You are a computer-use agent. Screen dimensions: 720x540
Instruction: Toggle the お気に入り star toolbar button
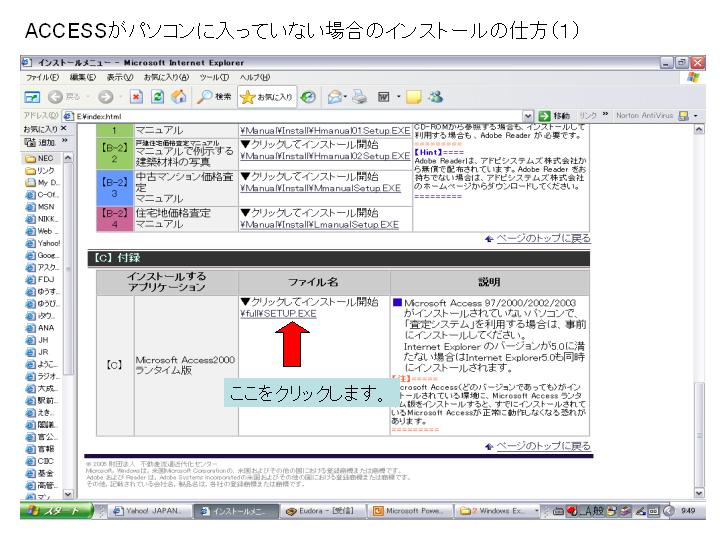pos(266,97)
